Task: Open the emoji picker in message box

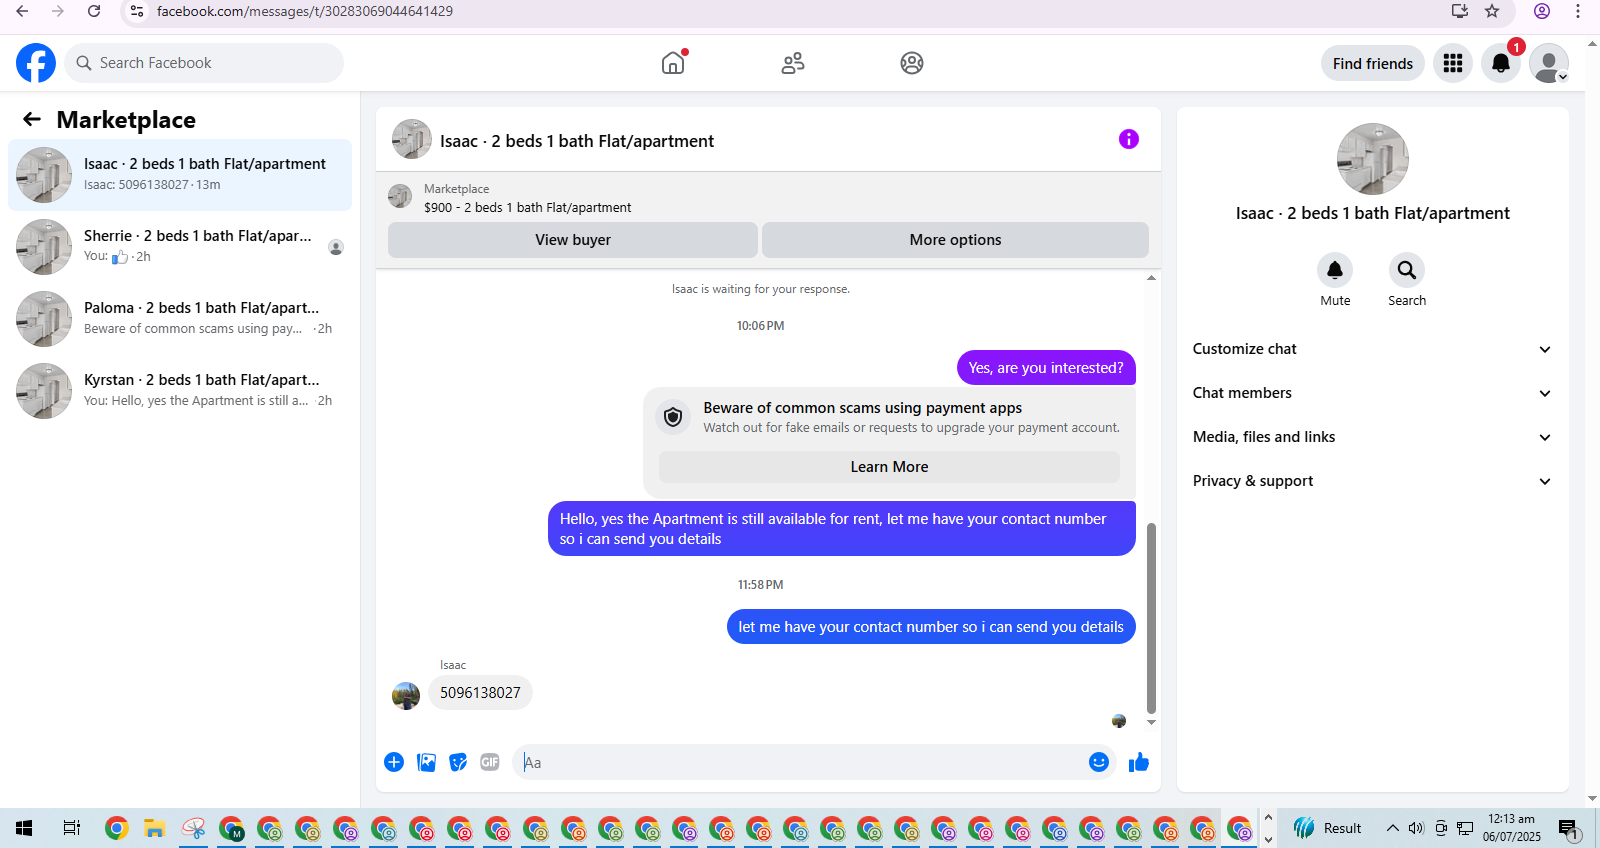Action: [x=1099, y=762]
